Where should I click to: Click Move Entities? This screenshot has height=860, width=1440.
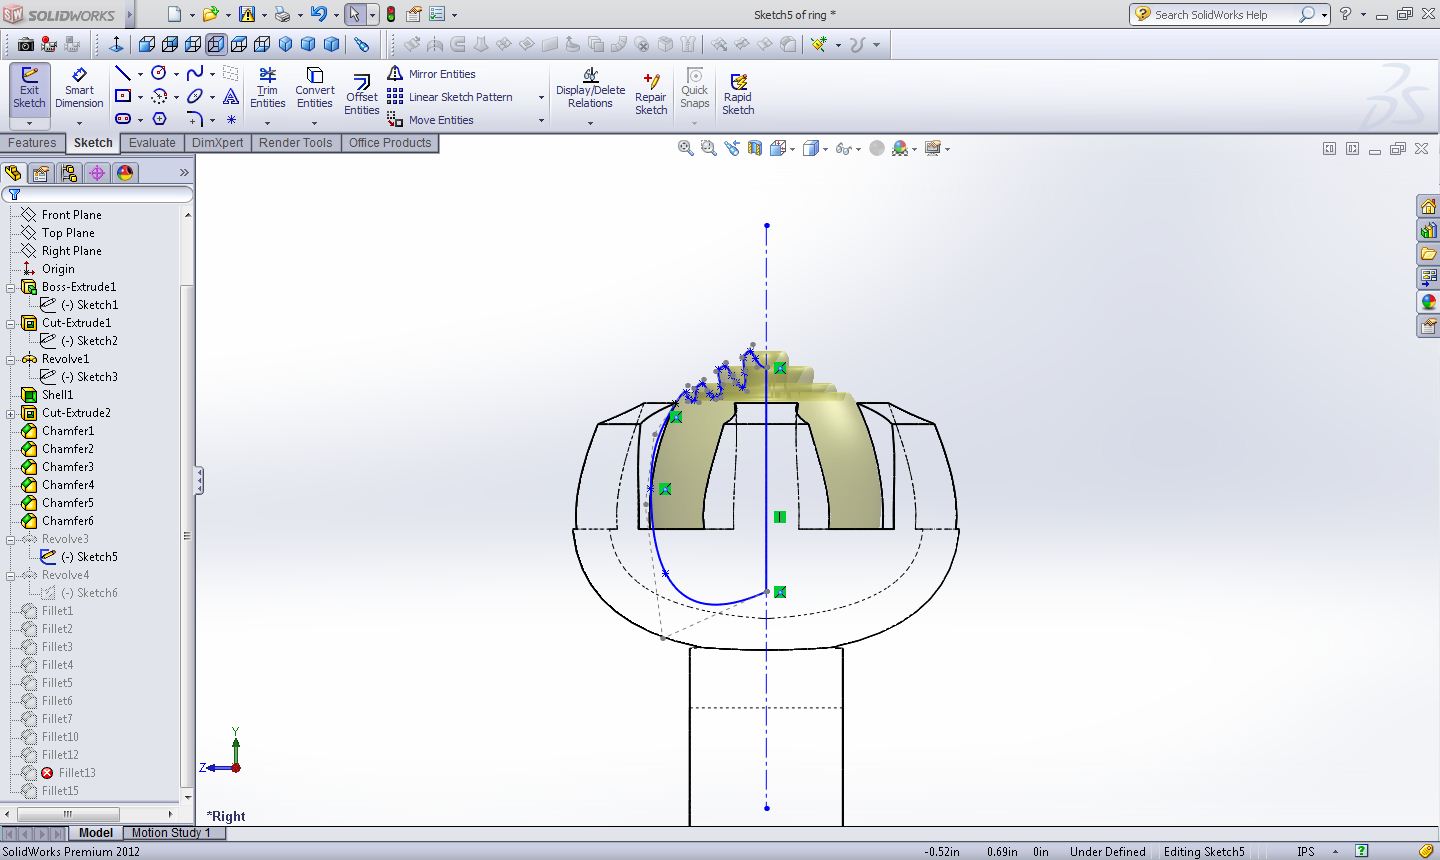click(431, 120)
